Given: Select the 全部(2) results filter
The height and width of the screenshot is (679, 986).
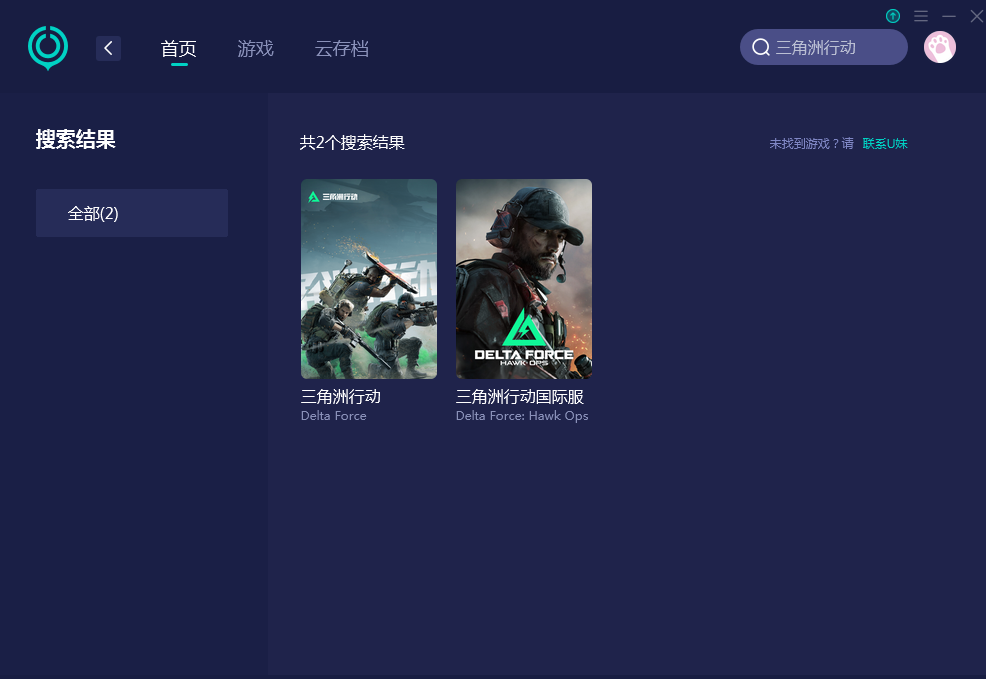Looking at the screenshot, I should 132,213.
